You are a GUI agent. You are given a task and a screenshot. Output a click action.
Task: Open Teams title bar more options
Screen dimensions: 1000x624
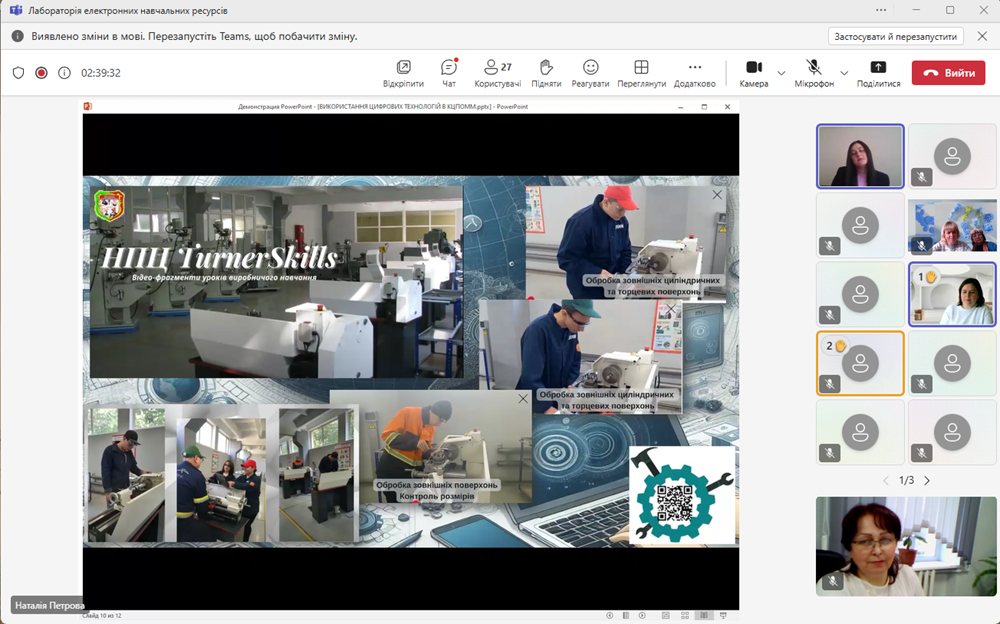pos(881,10)
